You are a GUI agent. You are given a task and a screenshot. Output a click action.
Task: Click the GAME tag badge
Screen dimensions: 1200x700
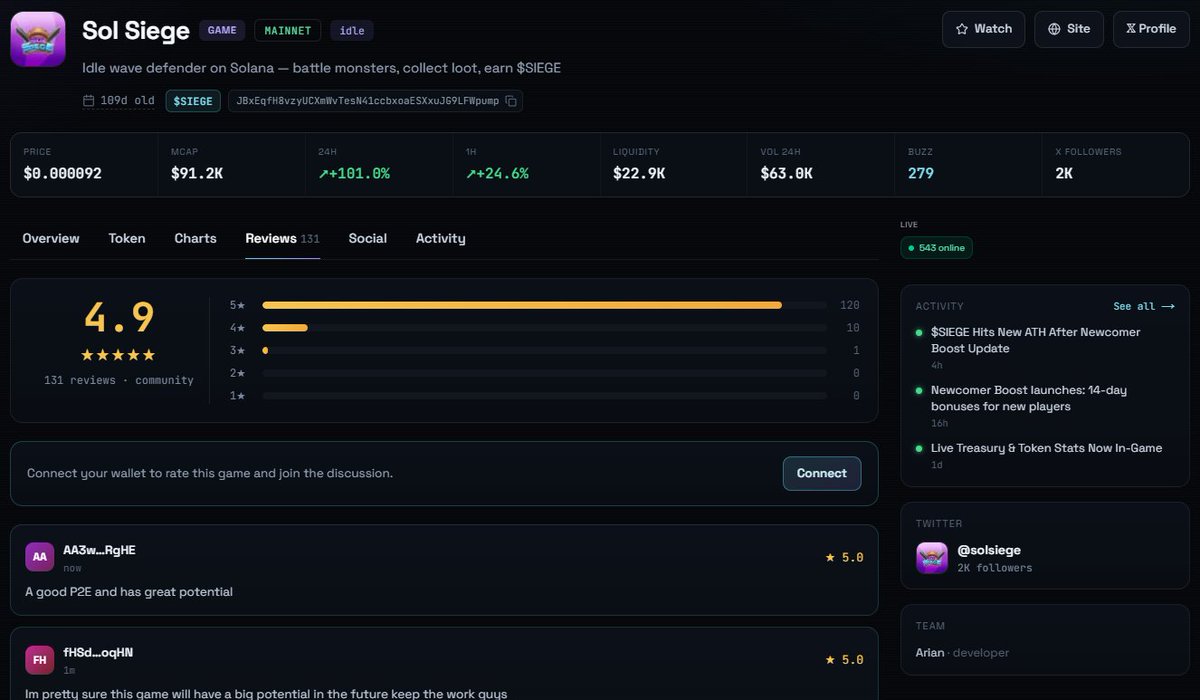(222, 30)
